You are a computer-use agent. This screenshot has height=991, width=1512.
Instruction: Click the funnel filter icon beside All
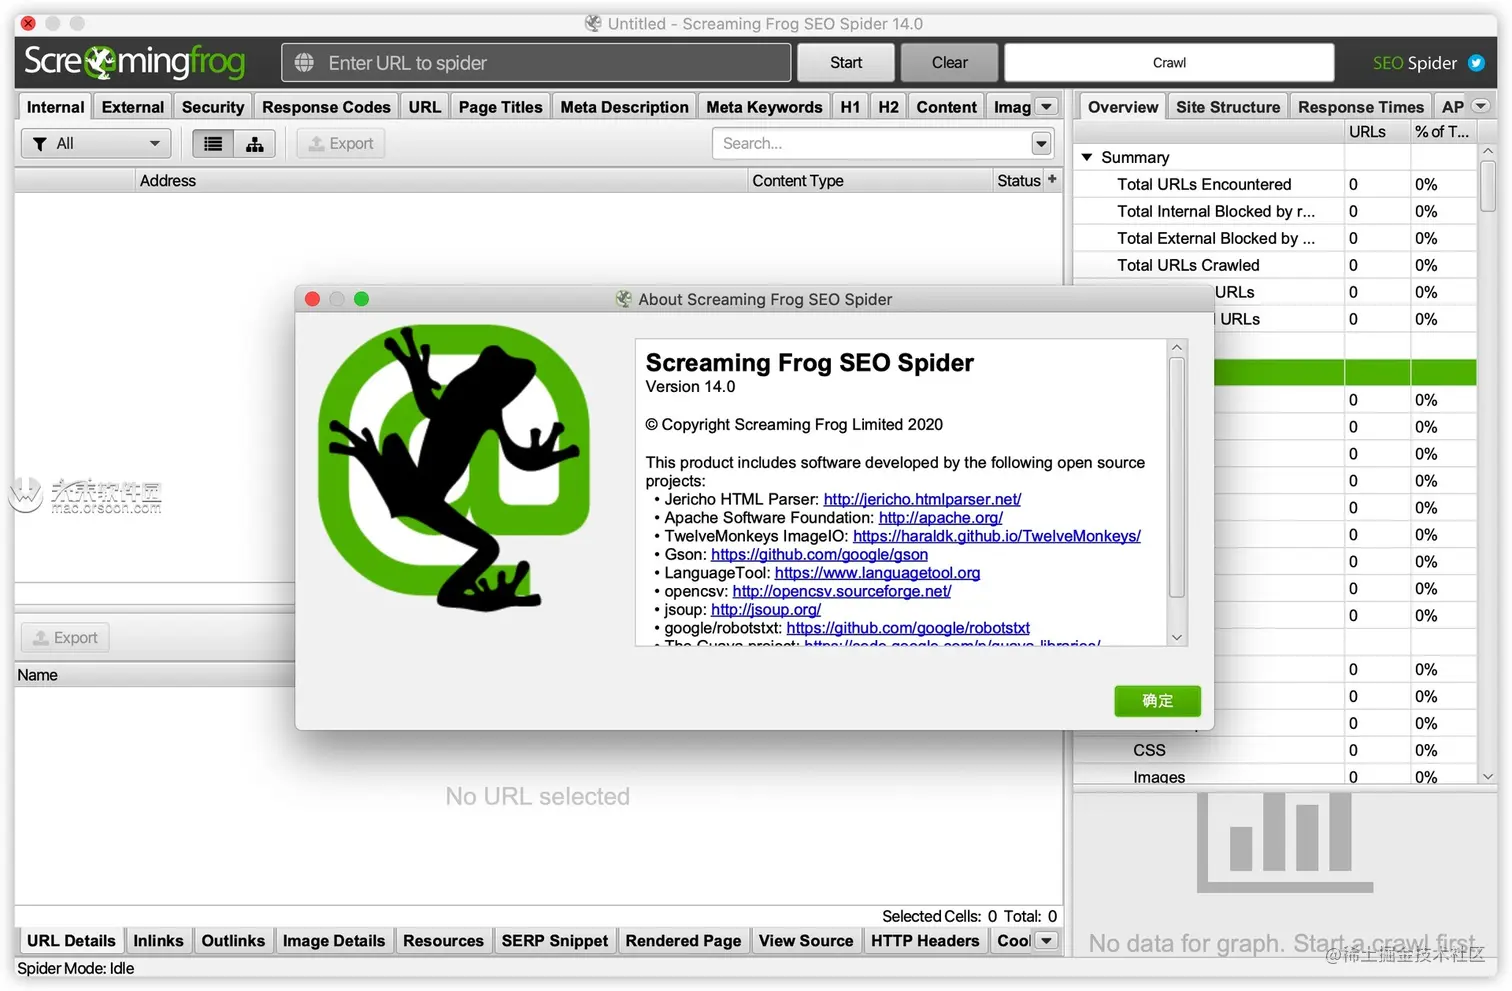(40, 144)
